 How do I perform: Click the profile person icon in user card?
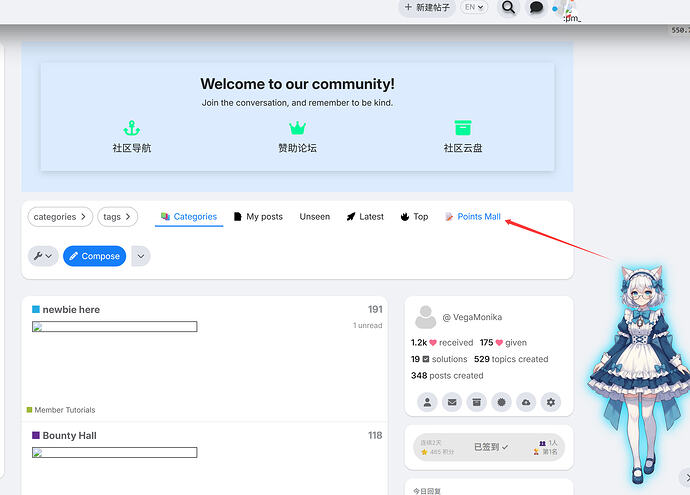pos(427,402)
